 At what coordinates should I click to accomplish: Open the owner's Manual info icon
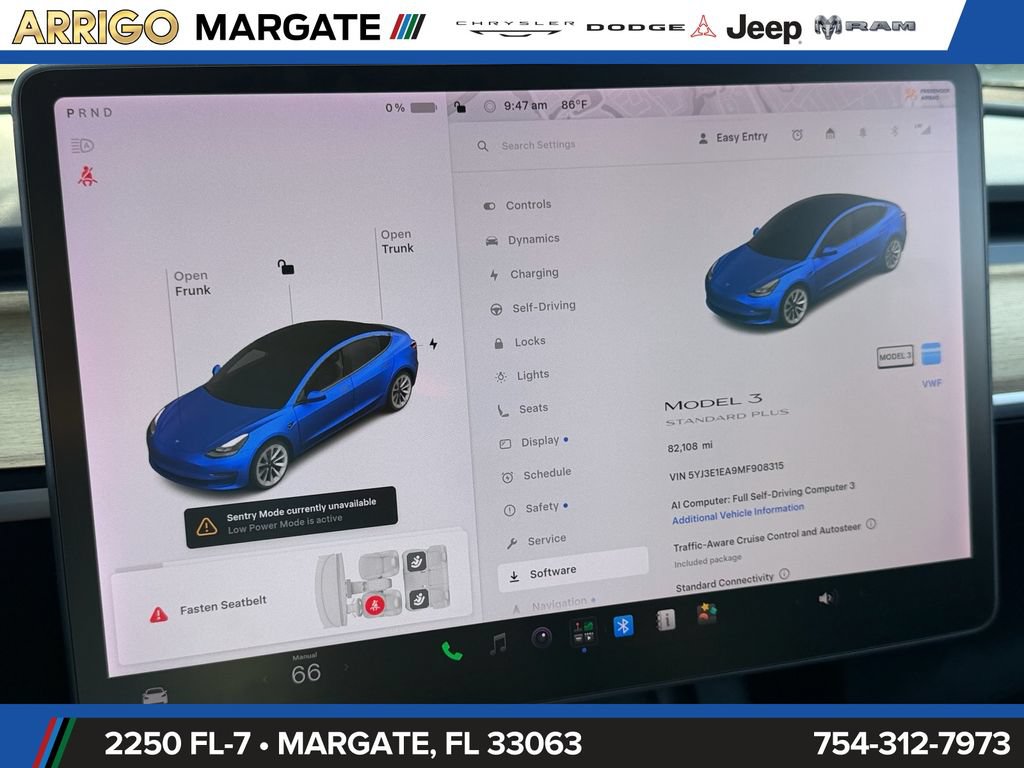click(x=665, y=620)
